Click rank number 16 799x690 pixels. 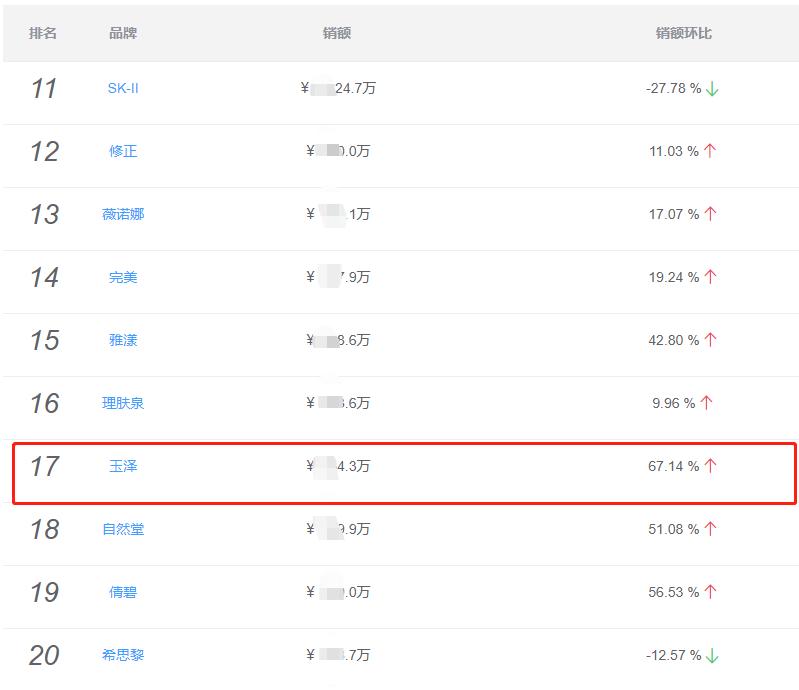[44, 404]
